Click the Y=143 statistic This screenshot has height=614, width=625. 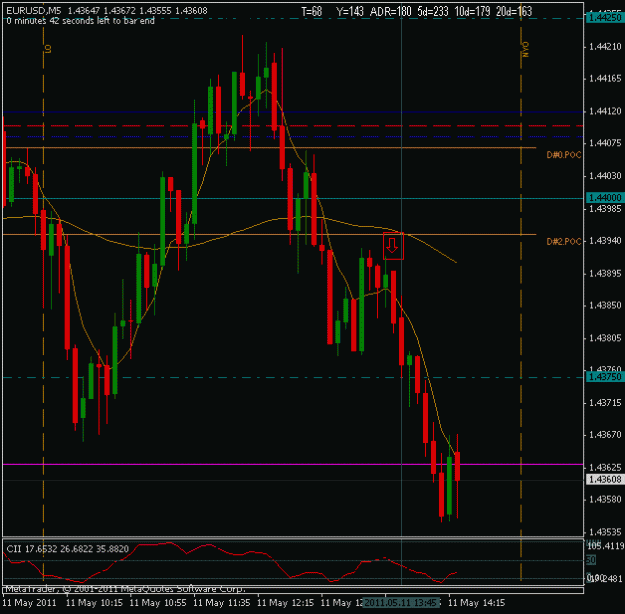click(x=350, y=11)
